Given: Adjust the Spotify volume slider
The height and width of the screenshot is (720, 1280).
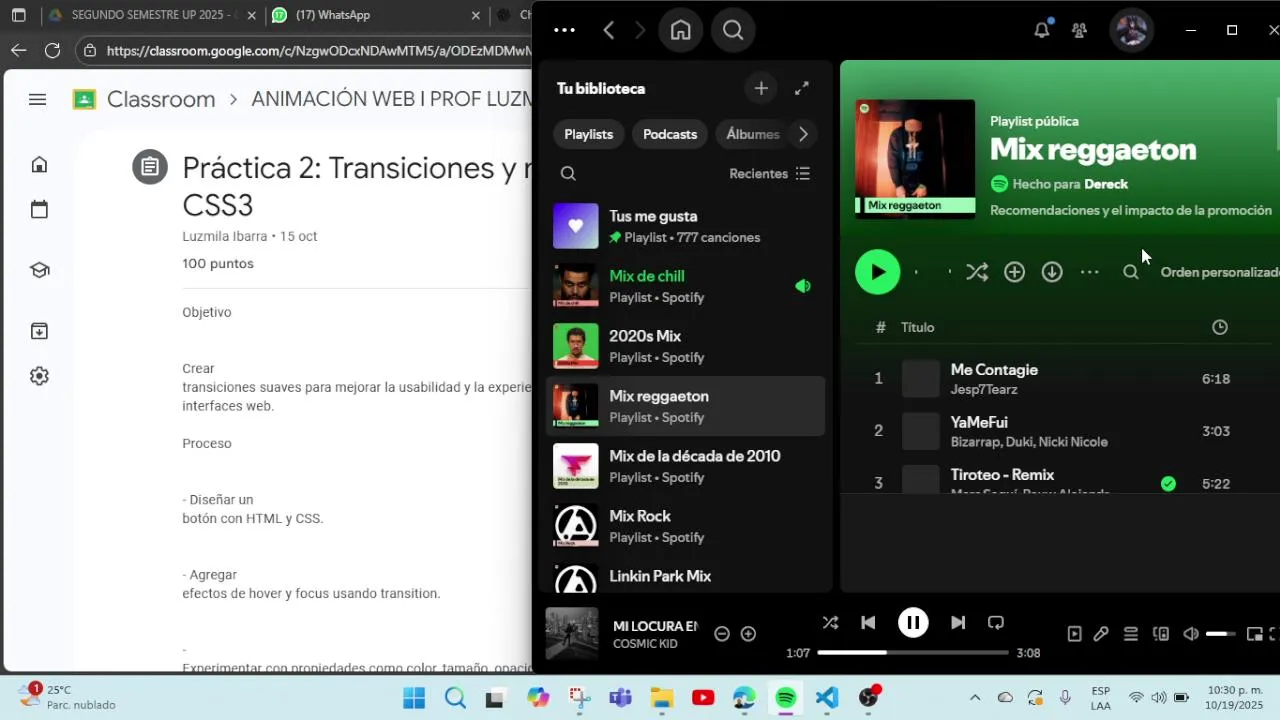Looking at the screenshot, I should pyautogui.click(x=1221, y=634).
